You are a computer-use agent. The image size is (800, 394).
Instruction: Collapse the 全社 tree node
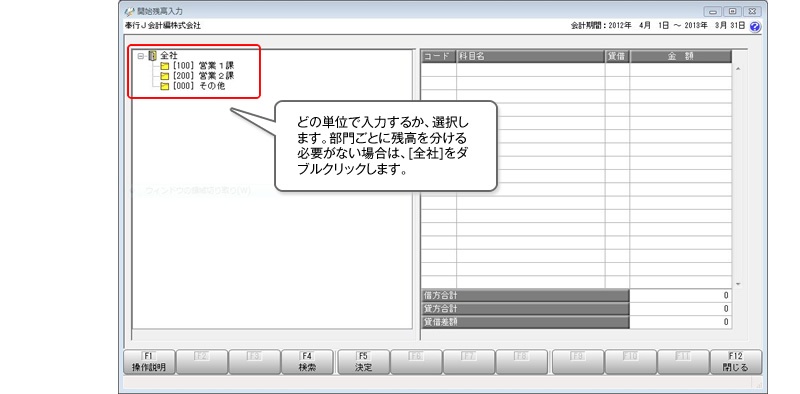click(x=140, y=56)
